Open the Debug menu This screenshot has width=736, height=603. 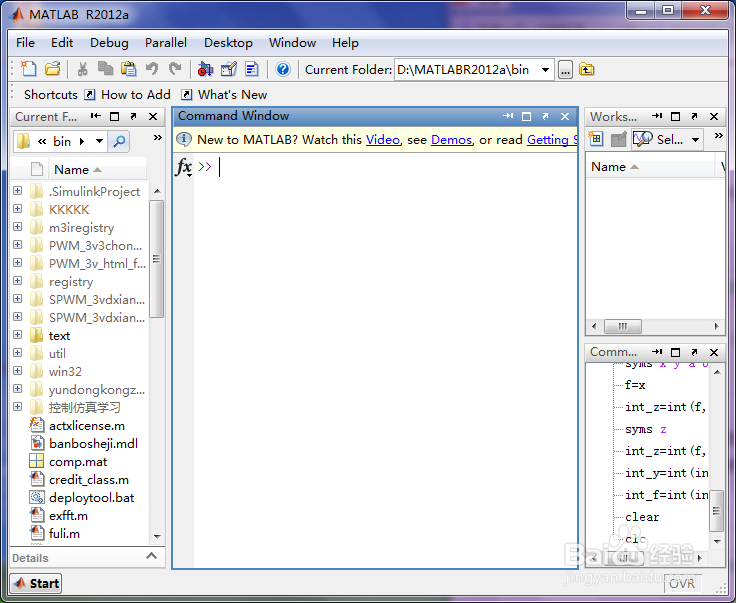(x=109, y=43)
